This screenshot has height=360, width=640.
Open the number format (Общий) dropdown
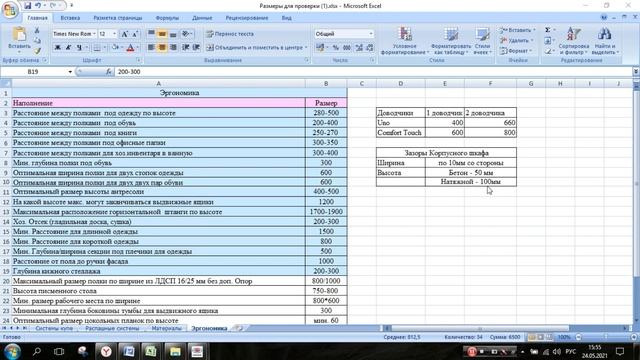pos(371,34)
